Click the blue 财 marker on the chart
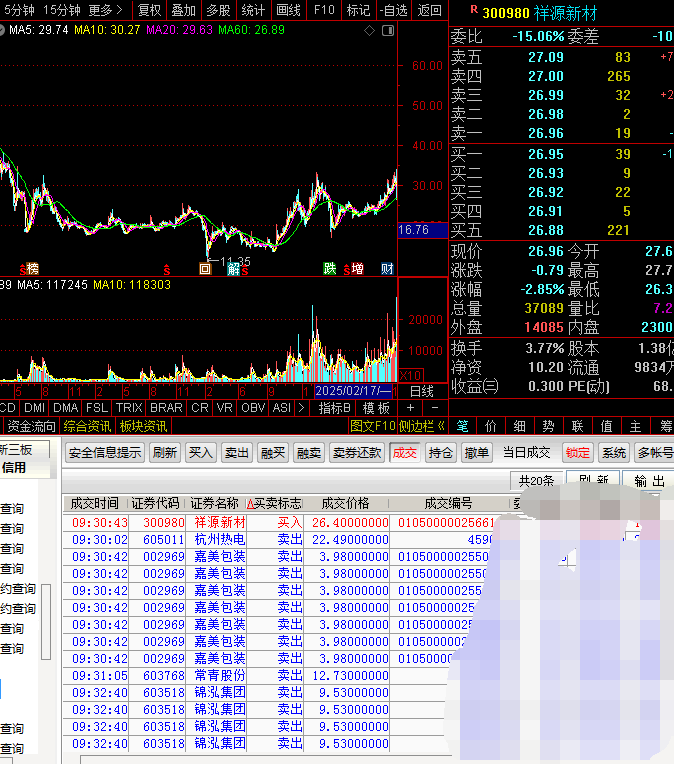Screen dimensions: 674x764 (x=387, y=268)
